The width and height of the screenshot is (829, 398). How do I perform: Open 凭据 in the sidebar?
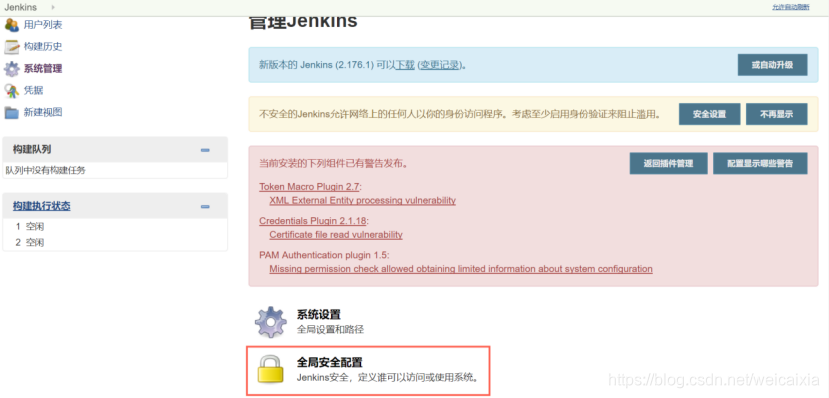[x=33, y=90]
